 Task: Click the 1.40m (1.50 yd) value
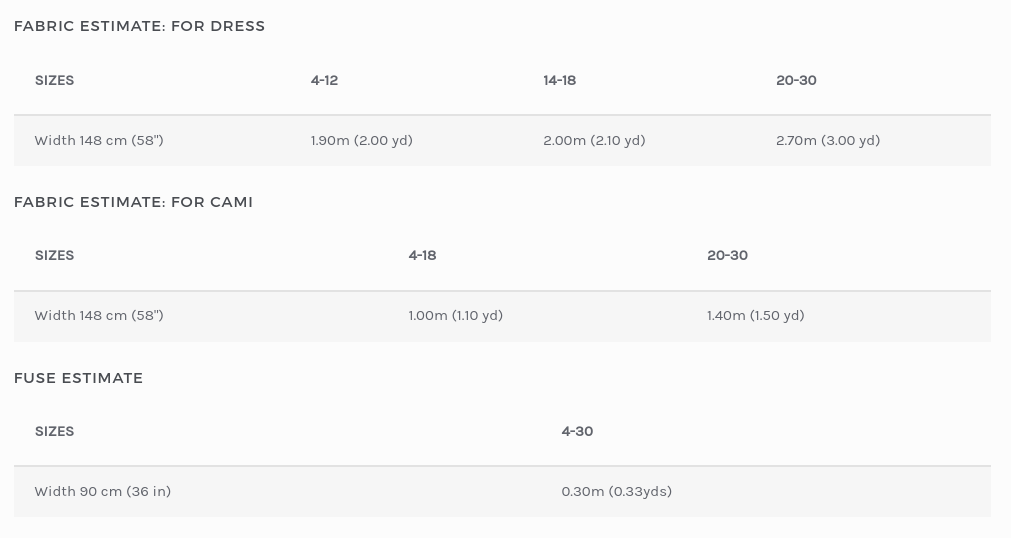755,315
